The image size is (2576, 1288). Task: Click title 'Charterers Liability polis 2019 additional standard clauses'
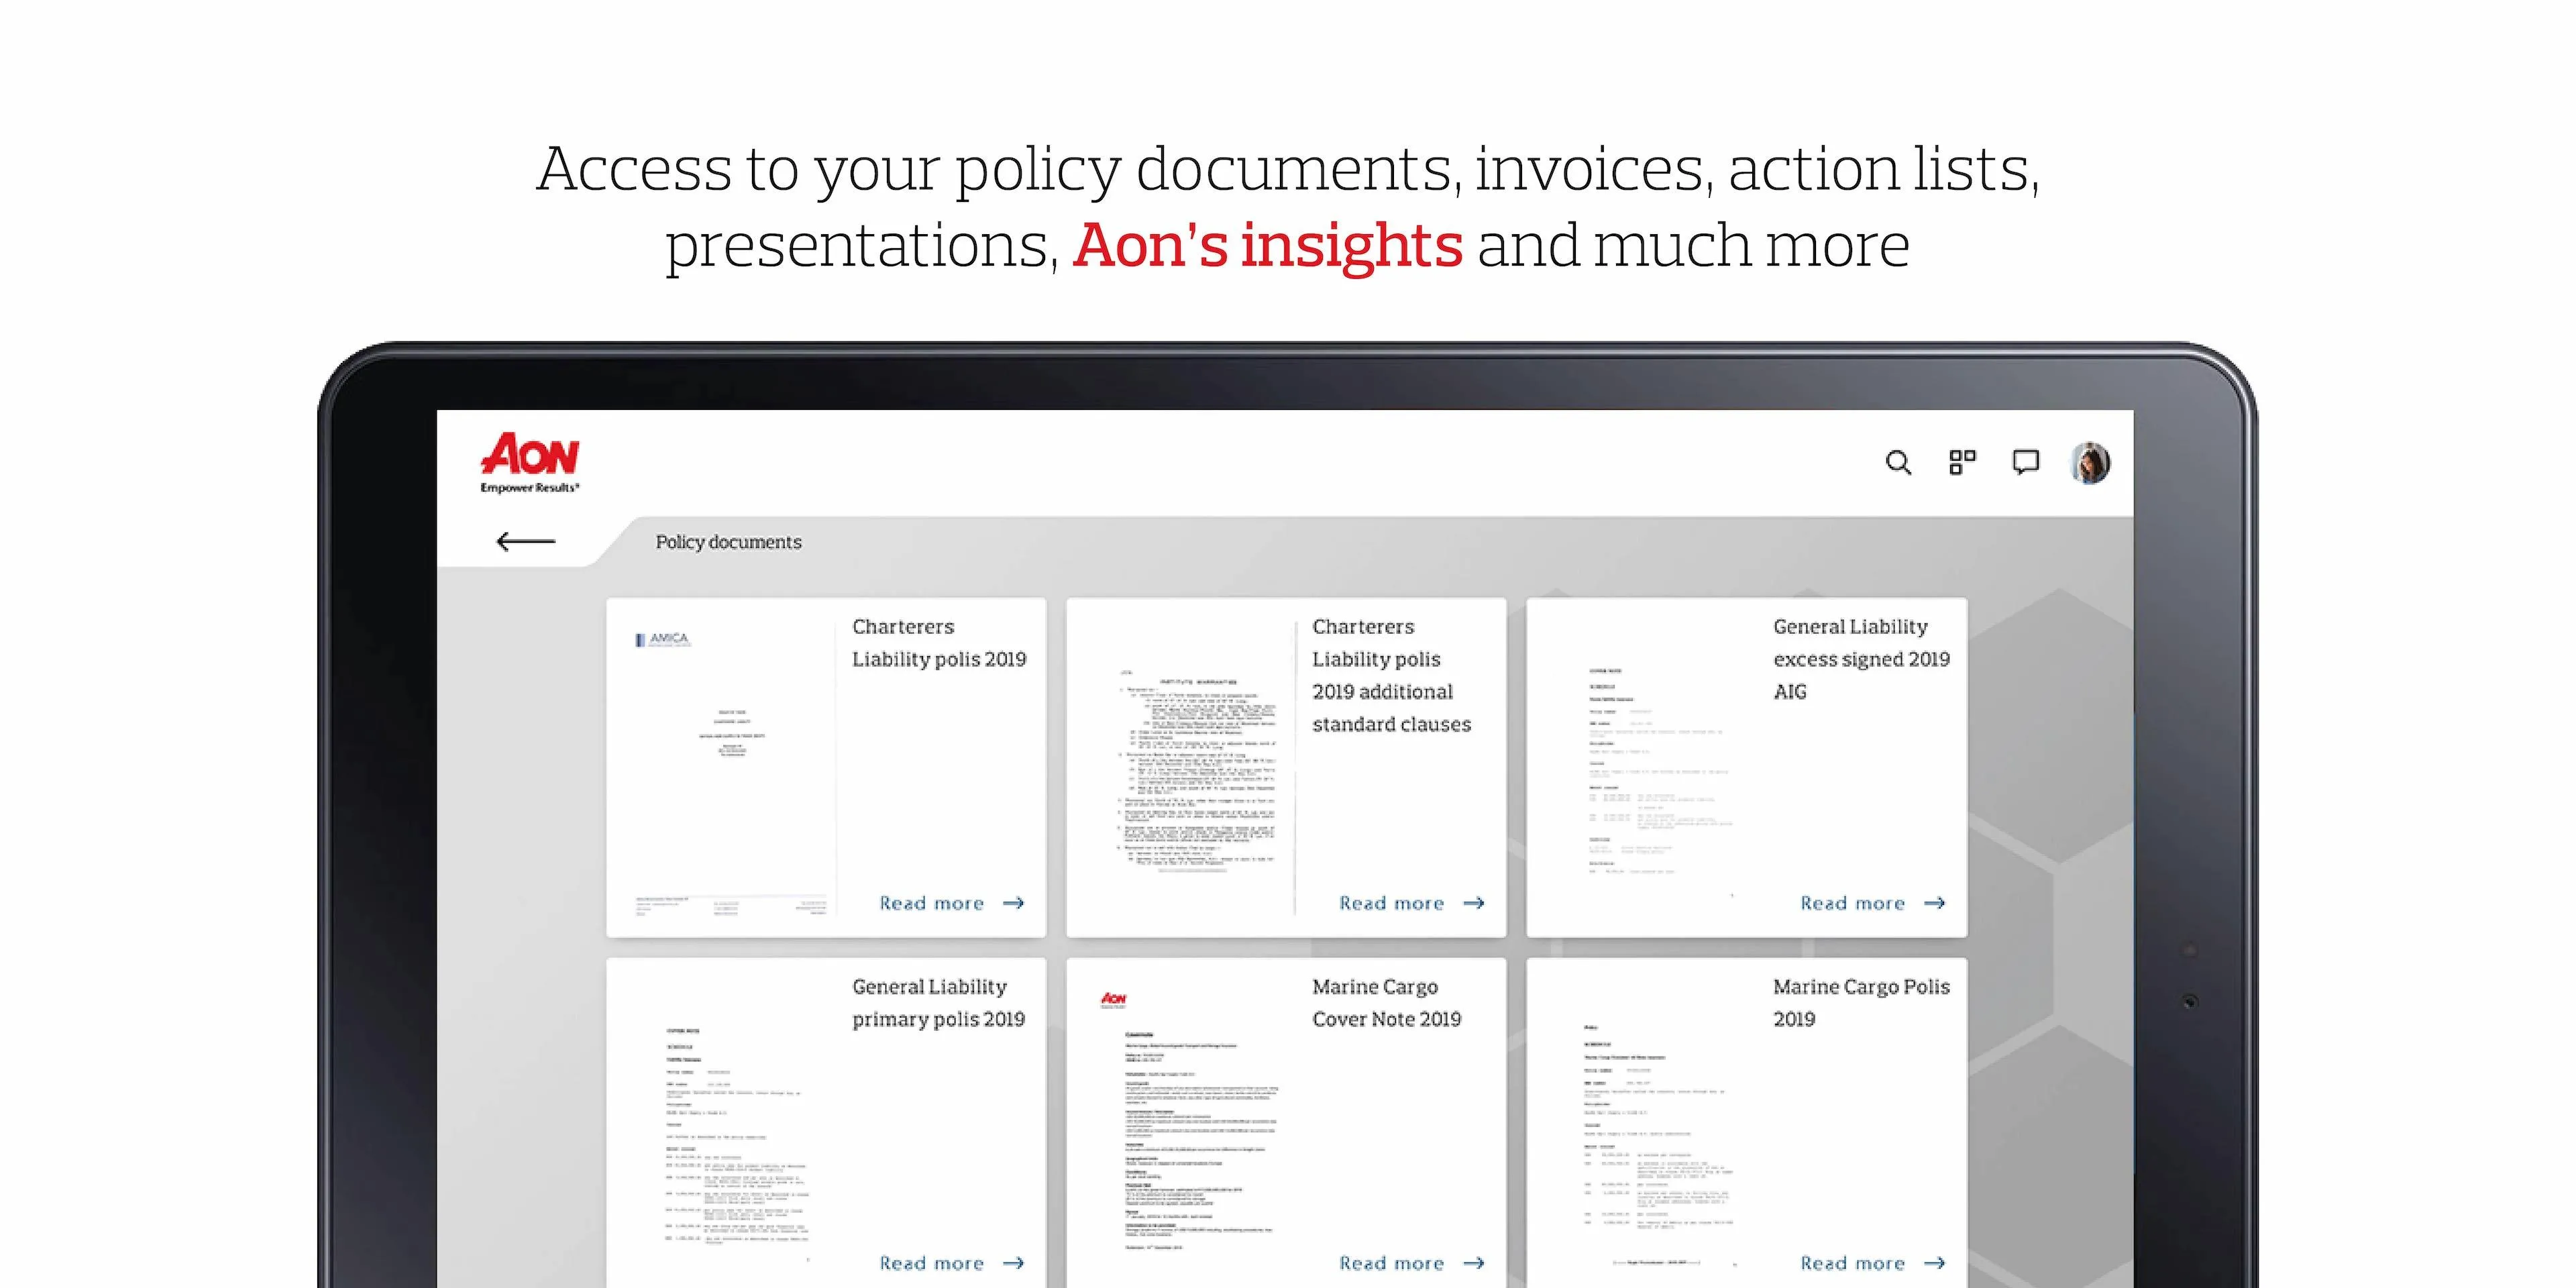(x=1391, y=675)
